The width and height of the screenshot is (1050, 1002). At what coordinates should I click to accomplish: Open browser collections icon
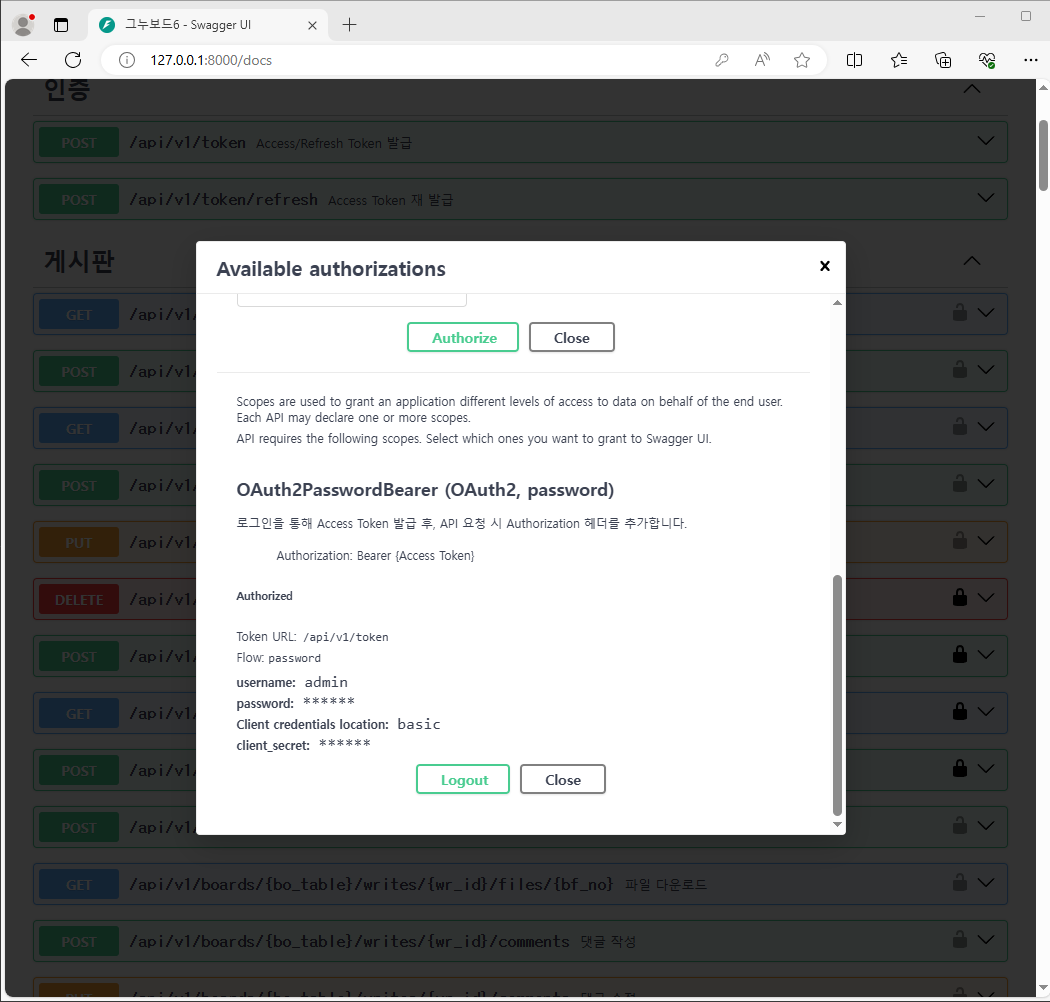pos(943,60)
